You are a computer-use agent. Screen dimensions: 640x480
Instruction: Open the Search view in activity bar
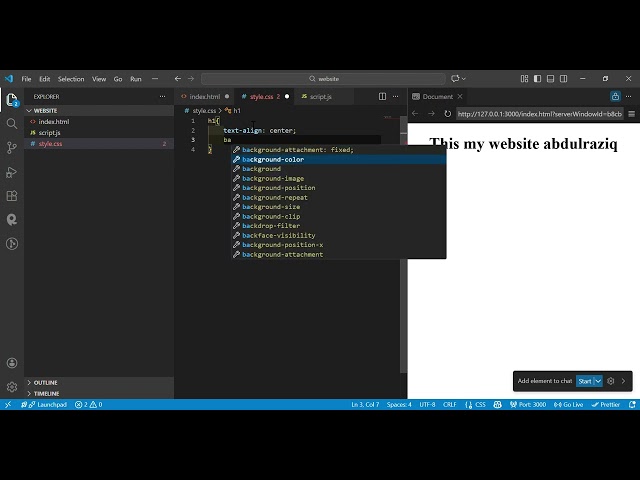(12, 123)
